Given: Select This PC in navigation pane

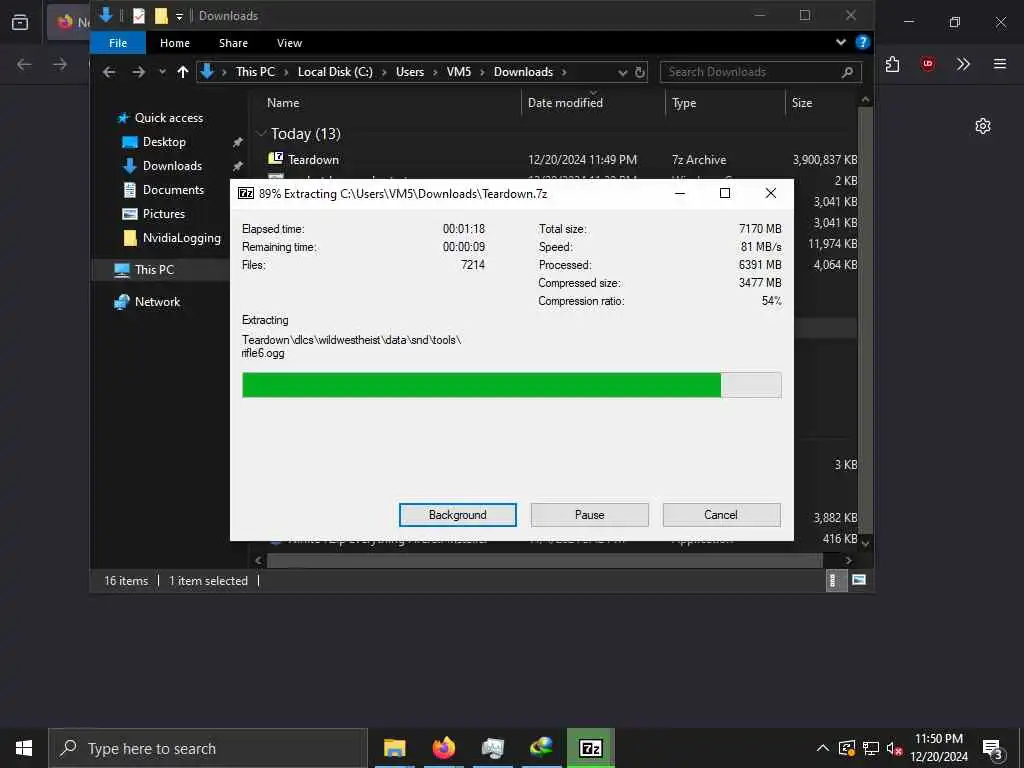Looking at the screenshot, I should pos(154,270).
